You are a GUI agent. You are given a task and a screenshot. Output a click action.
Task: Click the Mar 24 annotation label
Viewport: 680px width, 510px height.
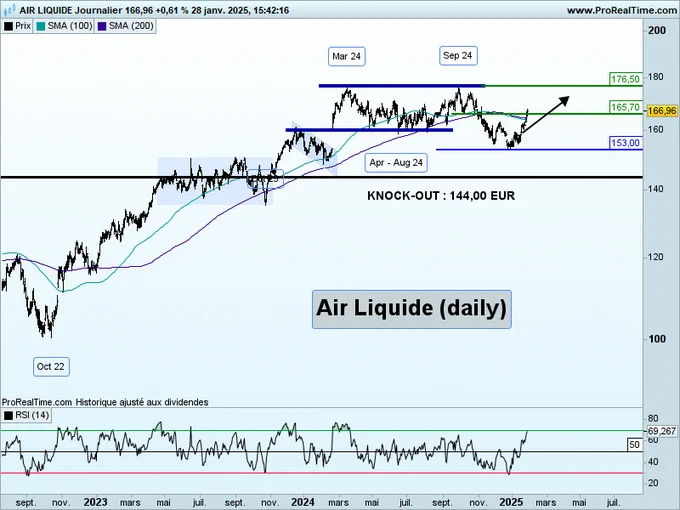click(347, 56)
